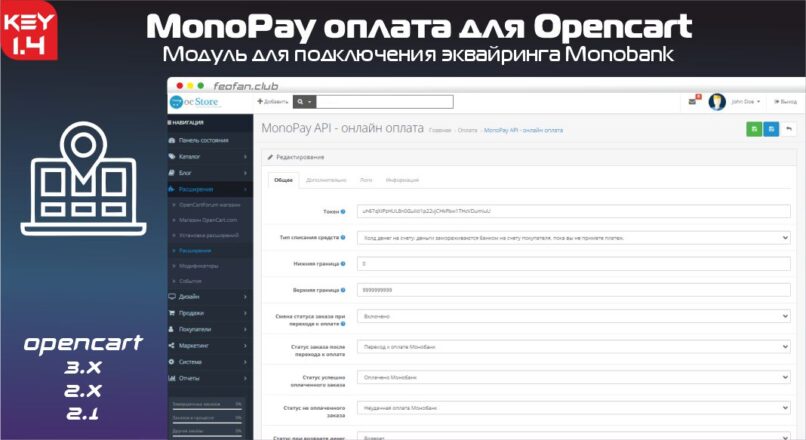Screen dimensions: 806x440
Task: Click the cart icon beside Продажи
Action: tap(172, 313)
